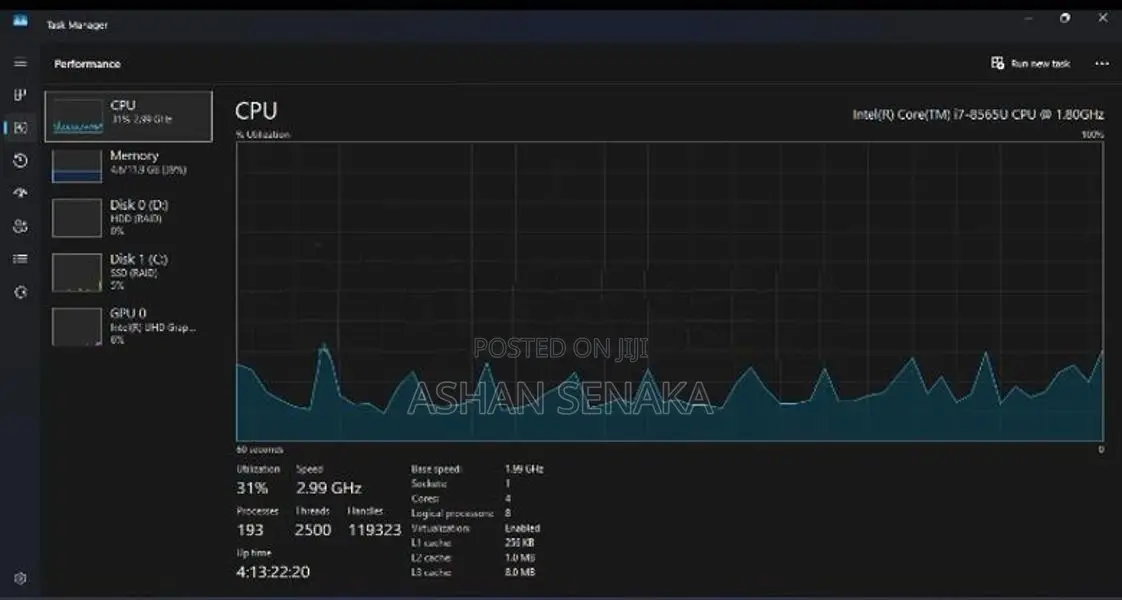Open the Services page icon
The width and height of the screenshot is (1122, 600).
[20, 292]
